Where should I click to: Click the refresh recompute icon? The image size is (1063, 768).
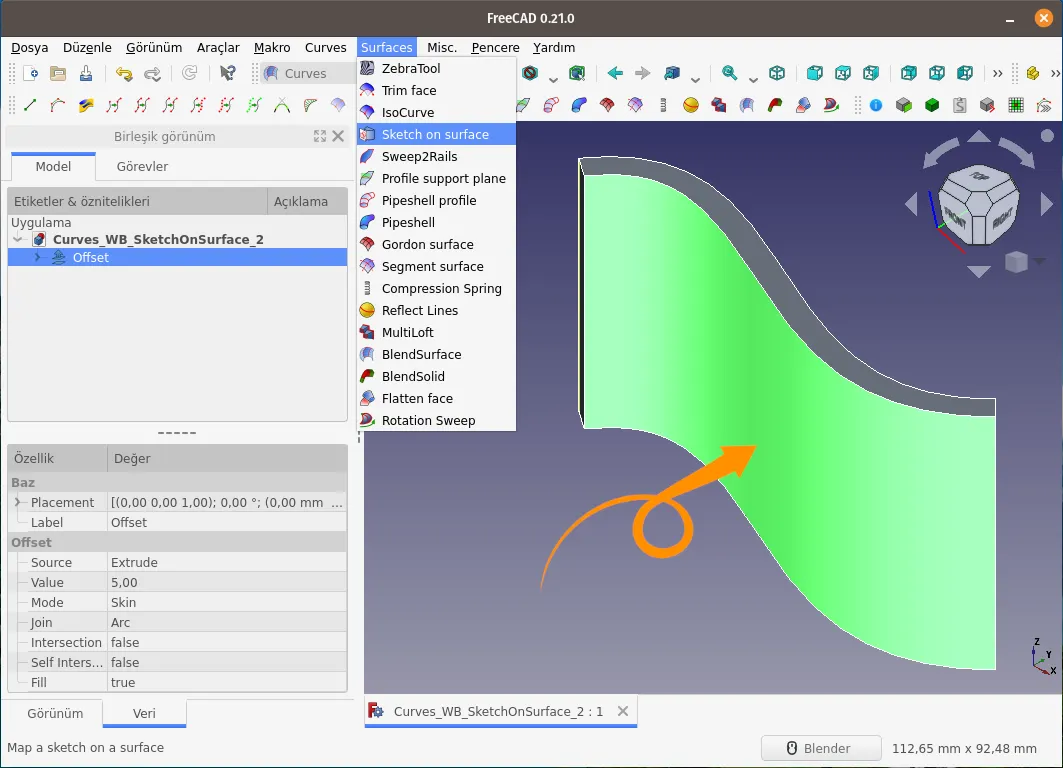coord(190,73)
